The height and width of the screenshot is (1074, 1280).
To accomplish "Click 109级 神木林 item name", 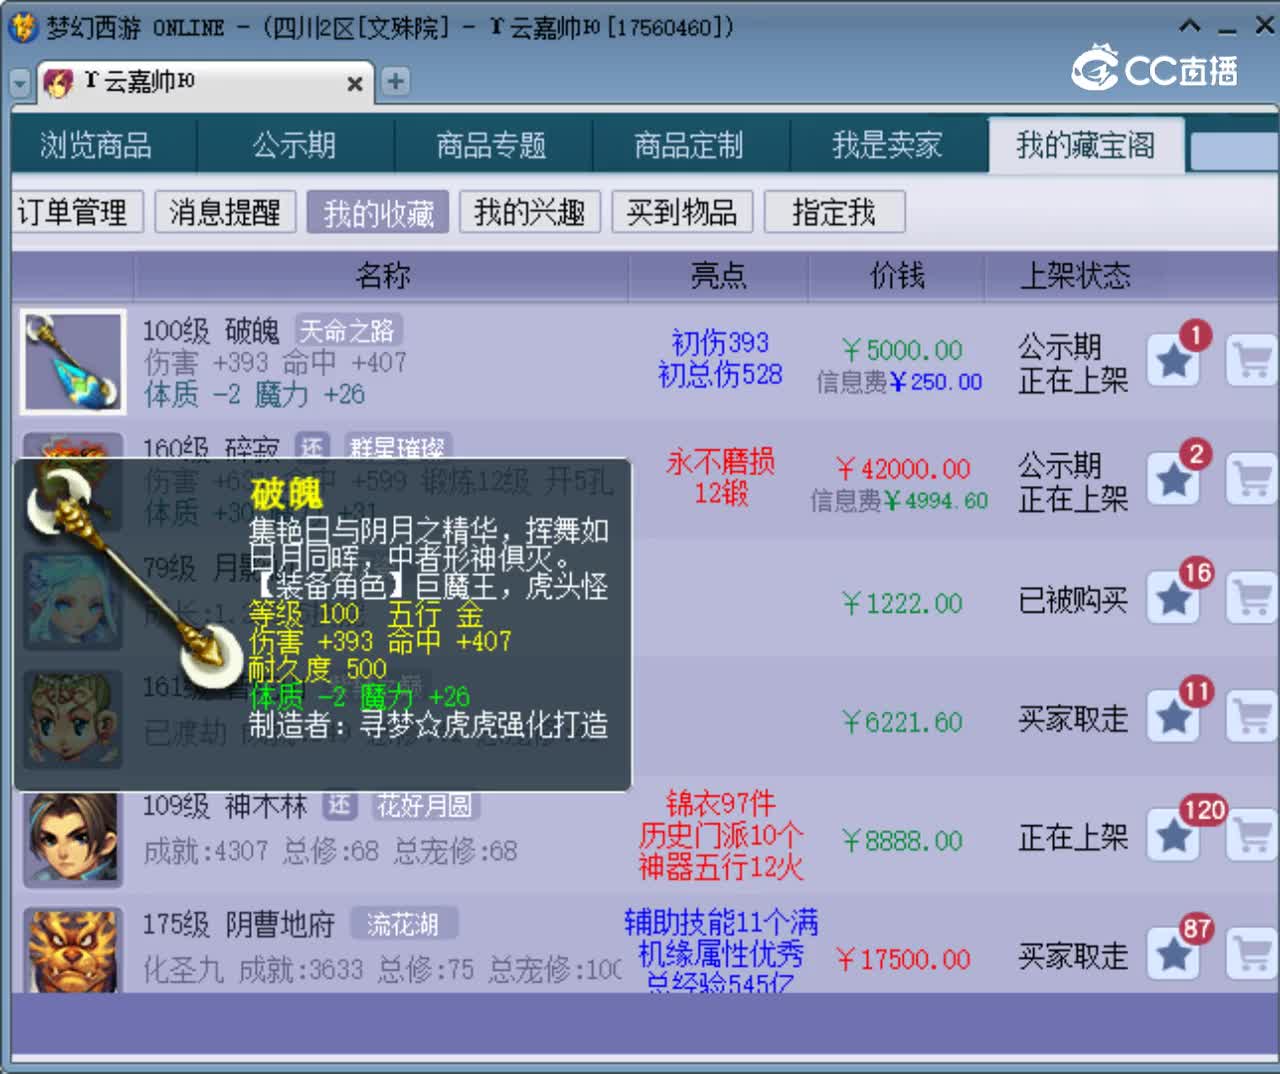I will pos(225,806).
